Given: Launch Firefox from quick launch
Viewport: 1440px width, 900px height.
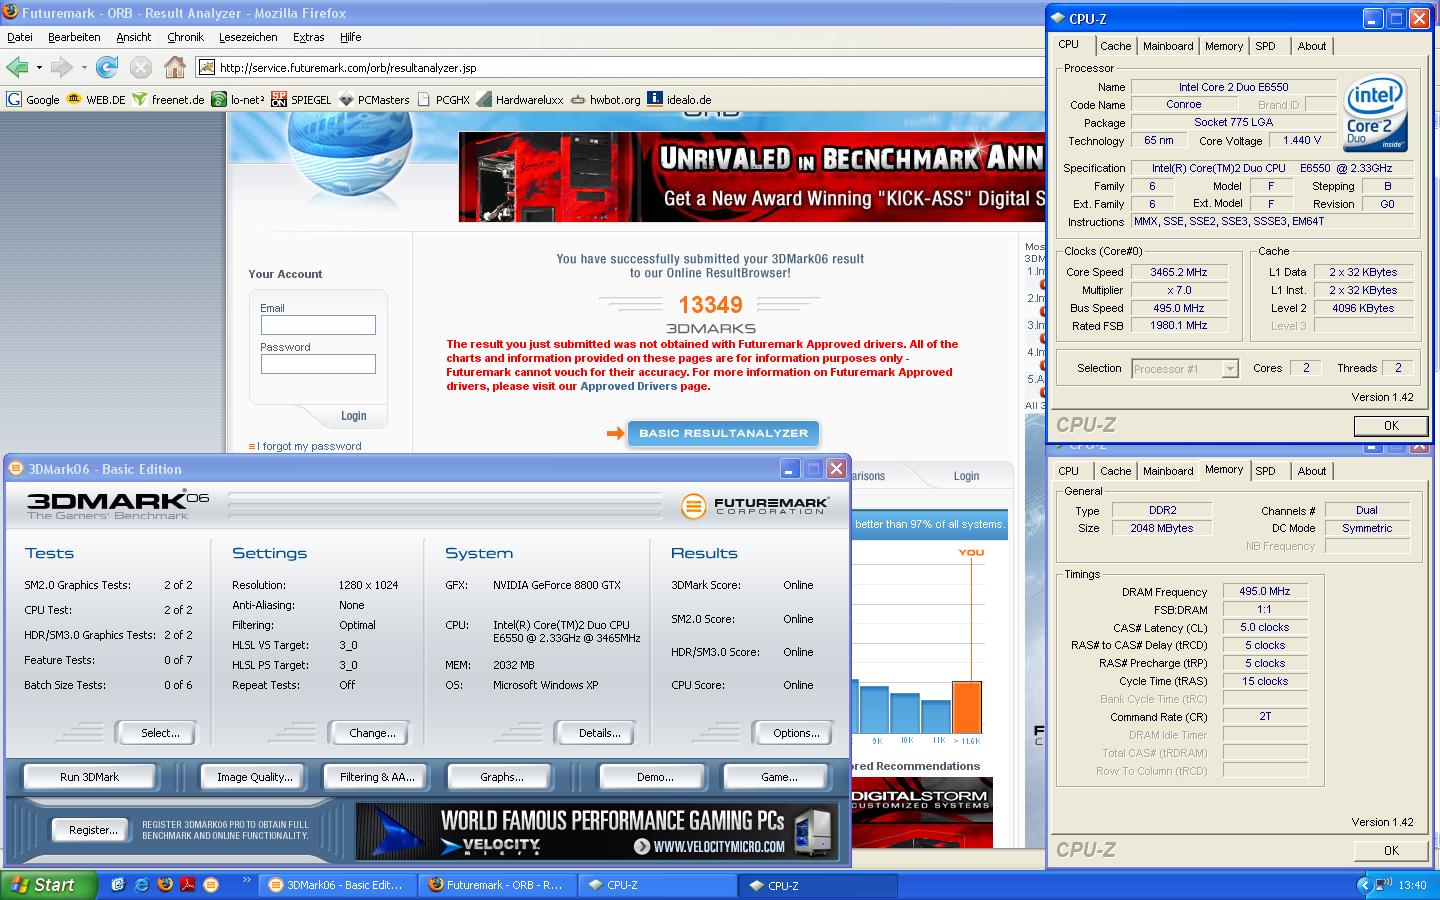Looking at the screenshot, I should pos(164,885).
